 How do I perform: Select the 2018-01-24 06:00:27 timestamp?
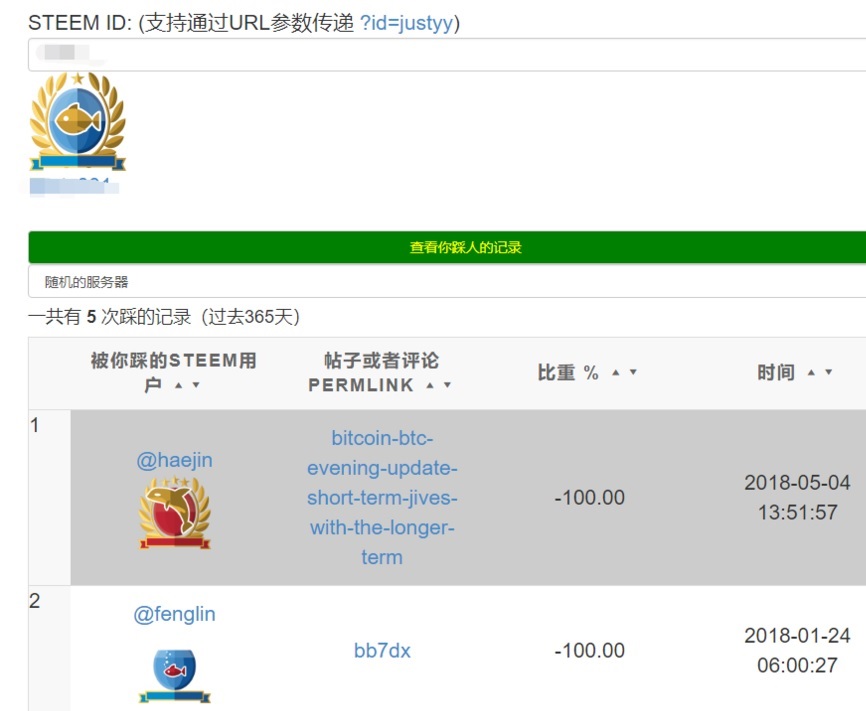click(797, 650)
